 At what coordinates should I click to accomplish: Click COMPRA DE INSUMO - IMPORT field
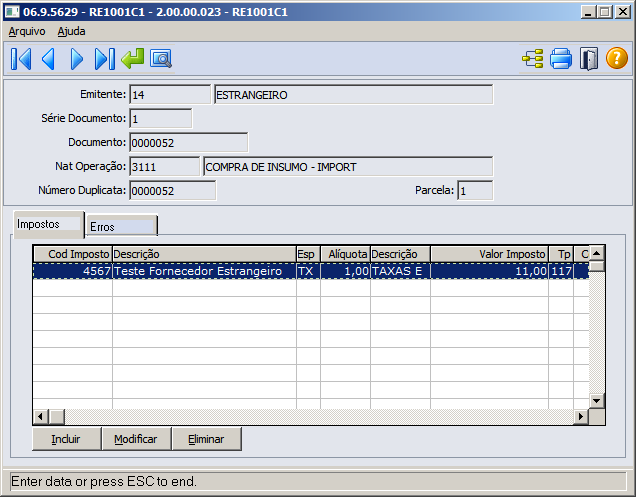pyautogui.click(x=348, y=166)
